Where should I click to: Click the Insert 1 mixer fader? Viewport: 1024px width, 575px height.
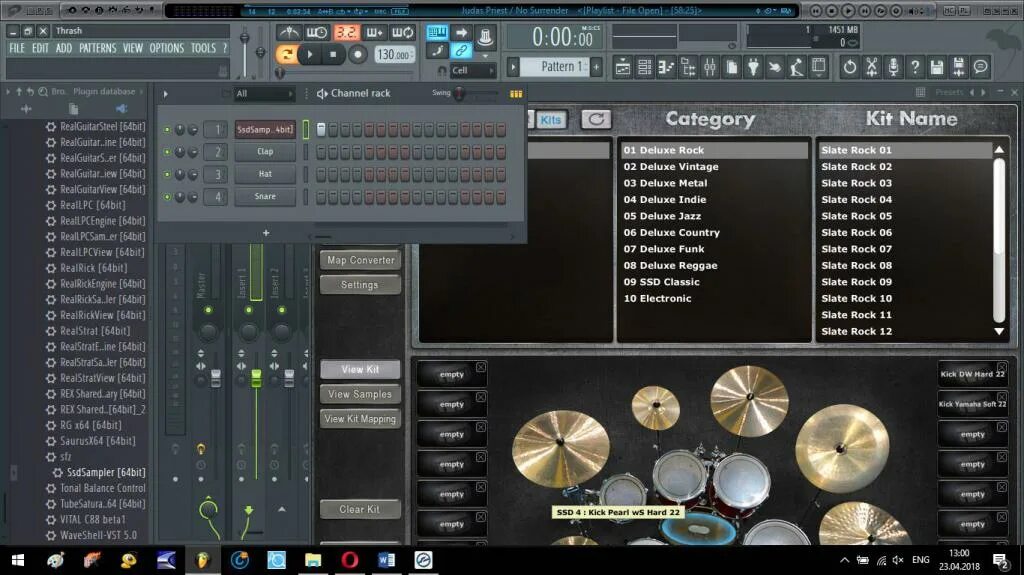(x=256, y=378)
